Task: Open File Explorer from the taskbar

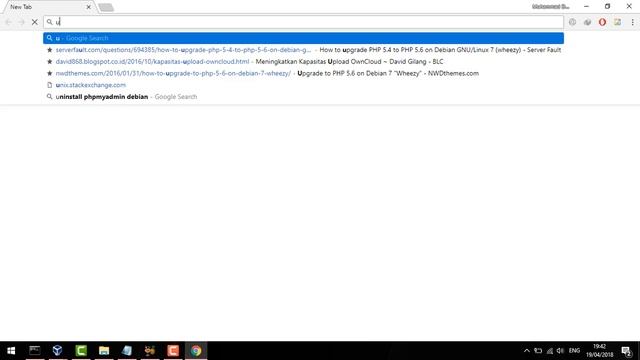Action: [104, 351]
